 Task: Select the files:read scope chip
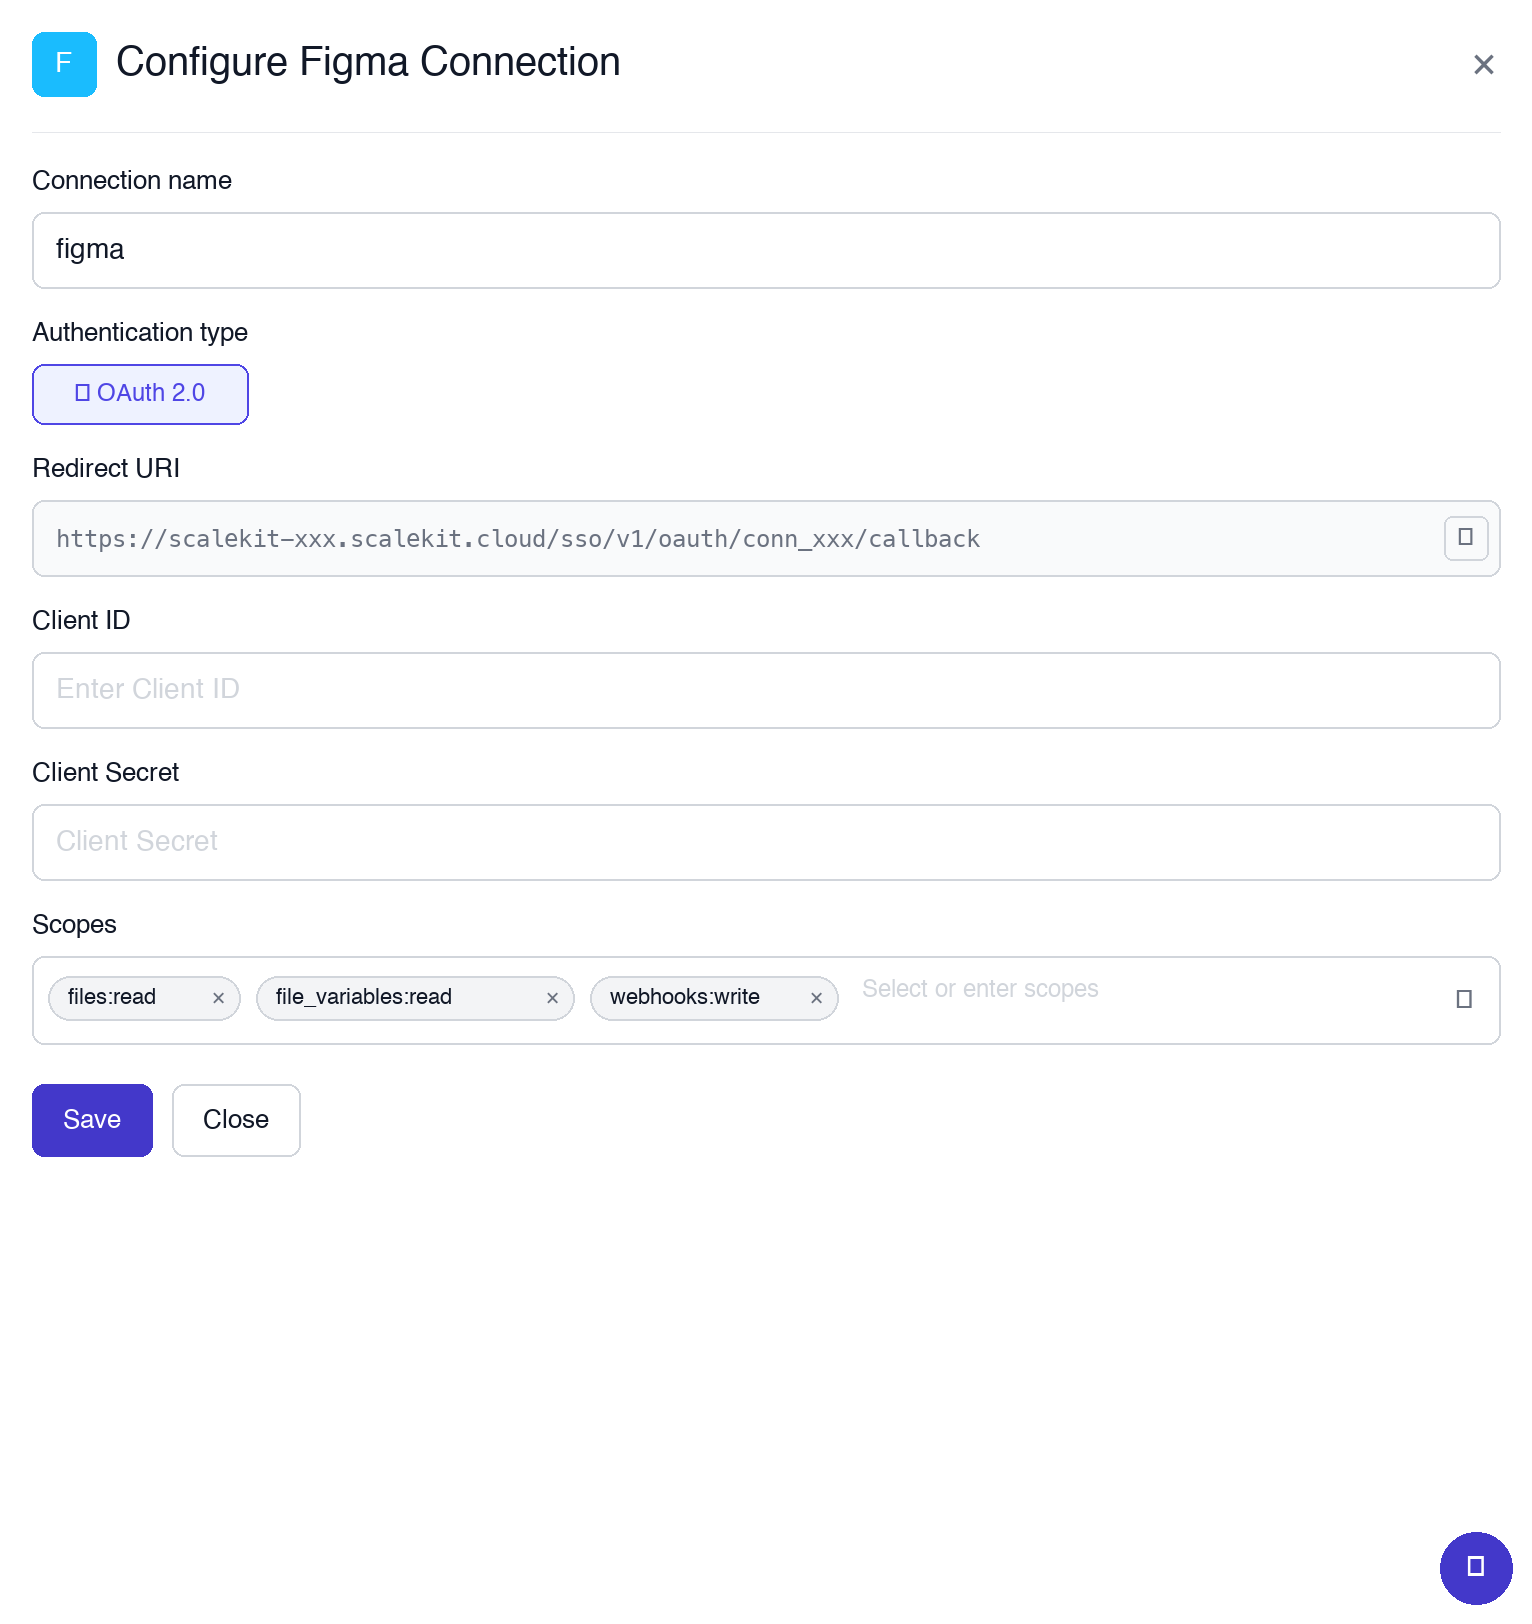point(130,997)
